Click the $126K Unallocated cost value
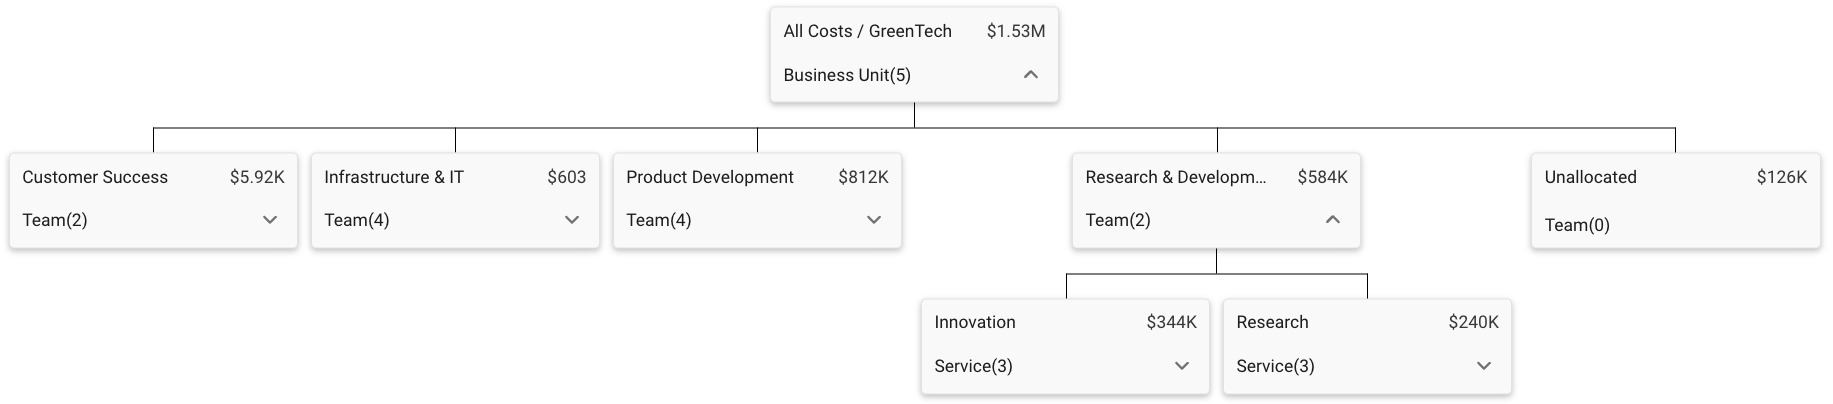 (1781, 177)
